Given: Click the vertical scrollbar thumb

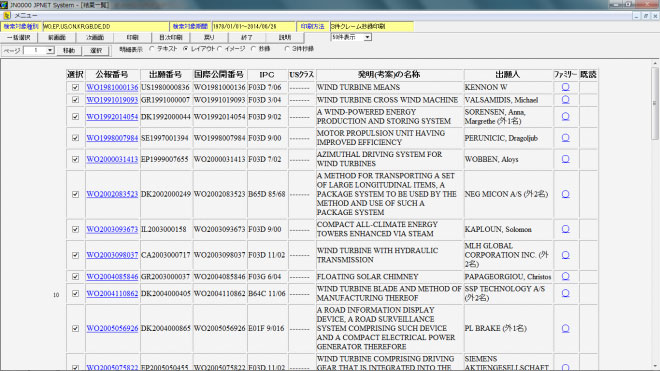Looking at the screenshot, I should coord(655,103).
